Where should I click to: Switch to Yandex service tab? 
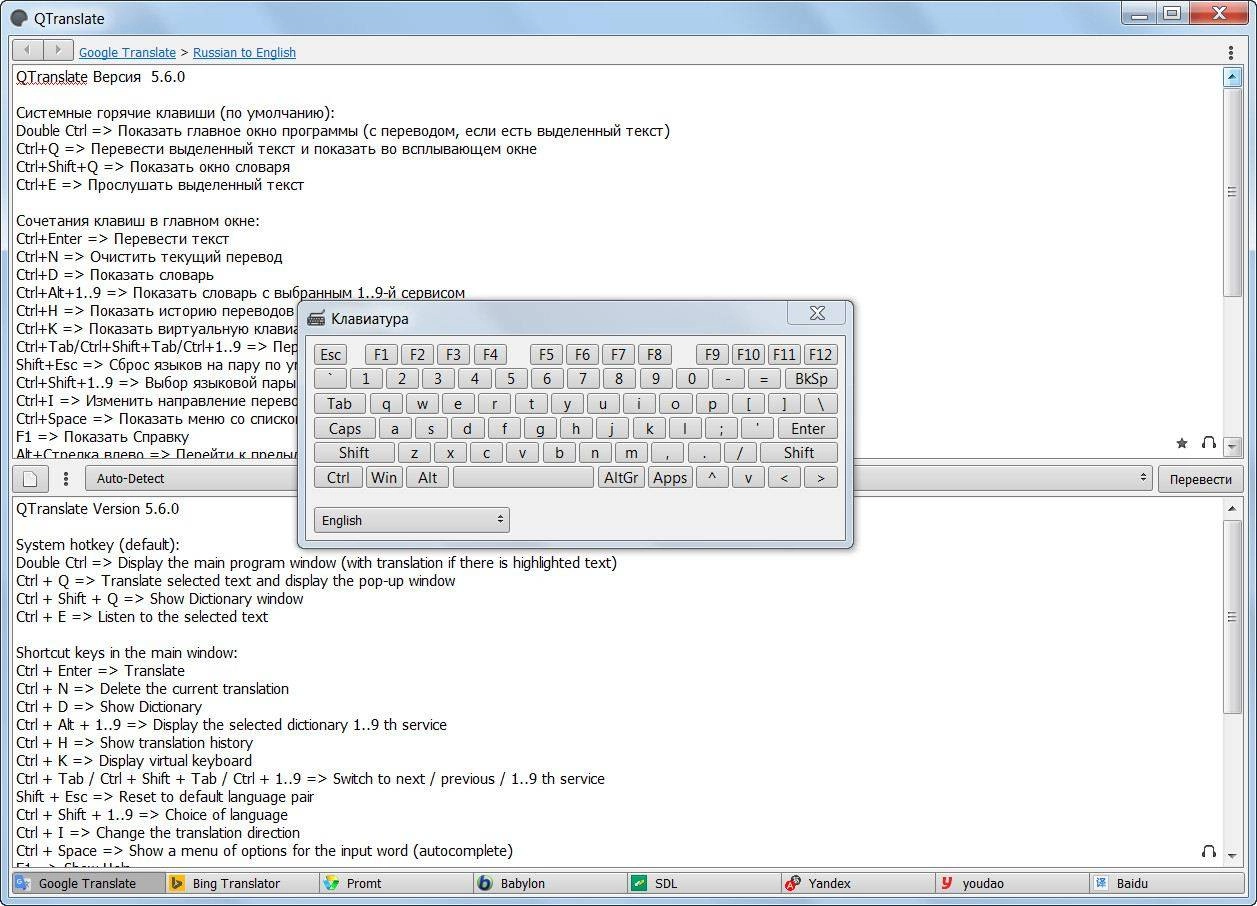point(858,883)
